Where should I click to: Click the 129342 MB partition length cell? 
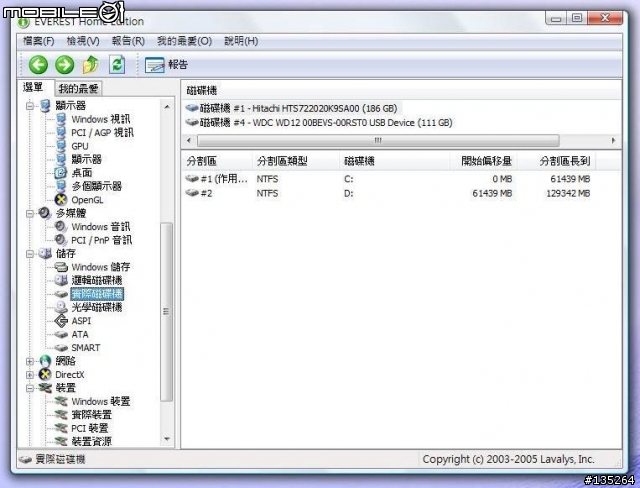[568, 193]
